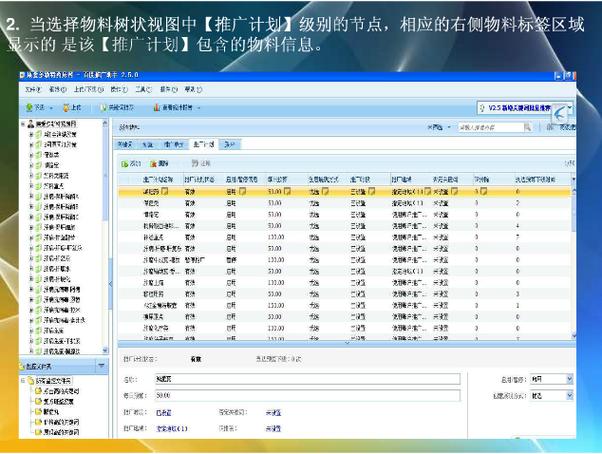
Task: Switch to the 关键词 tab
Action: 125,145
